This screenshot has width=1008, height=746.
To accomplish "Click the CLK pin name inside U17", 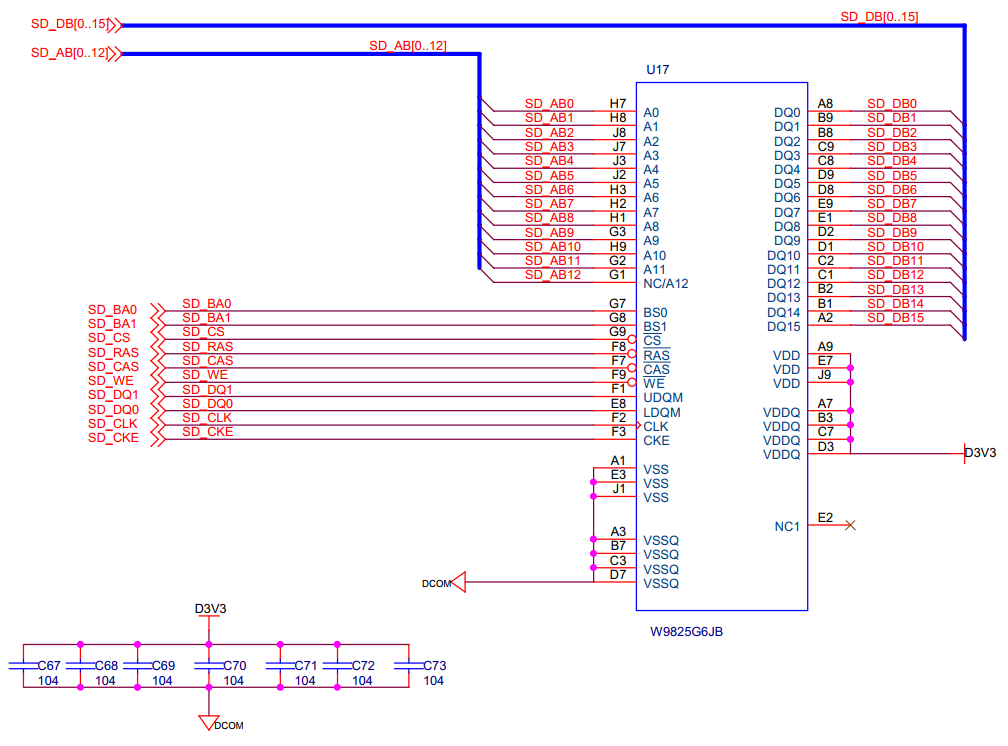I will pos(656,426).
